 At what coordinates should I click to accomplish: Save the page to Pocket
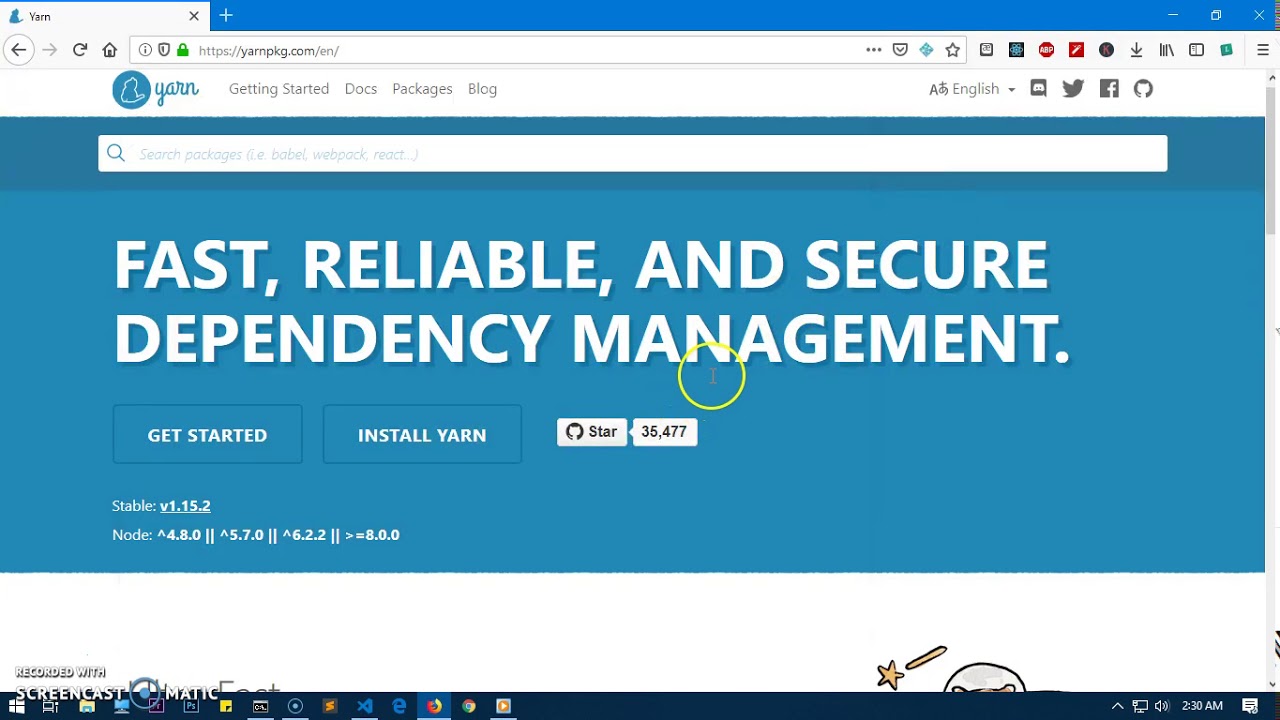click(900, 50)
